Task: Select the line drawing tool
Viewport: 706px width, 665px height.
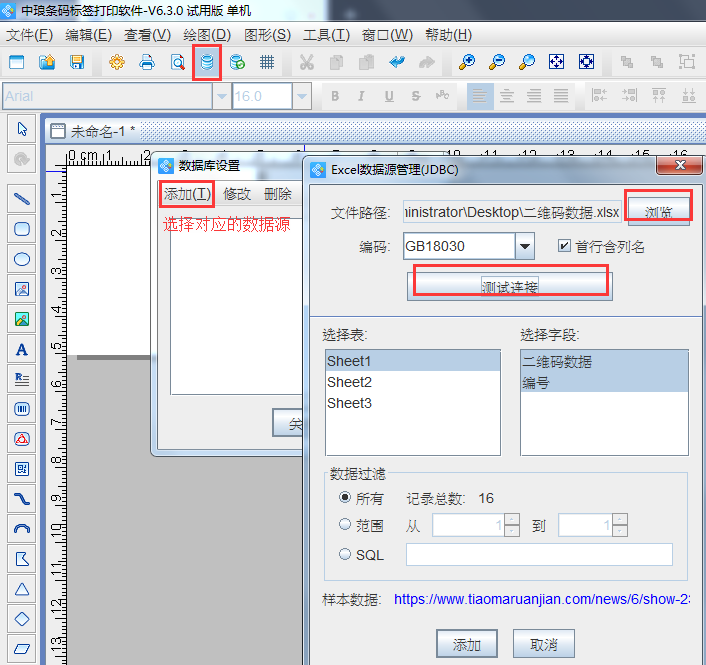Action: click(x=21, y=199)
